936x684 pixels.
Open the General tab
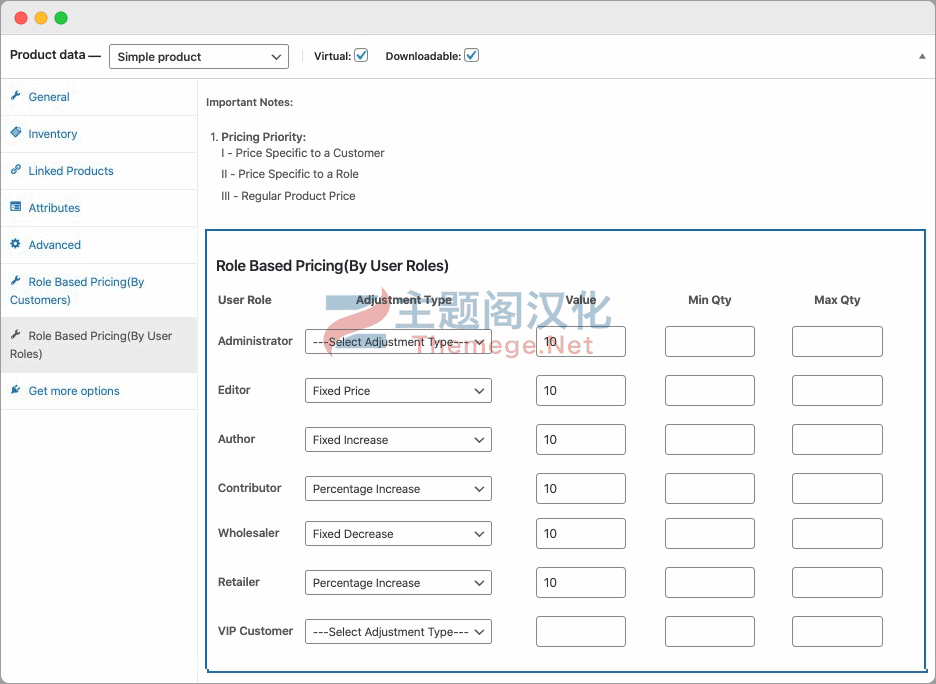tap(99, 97)
